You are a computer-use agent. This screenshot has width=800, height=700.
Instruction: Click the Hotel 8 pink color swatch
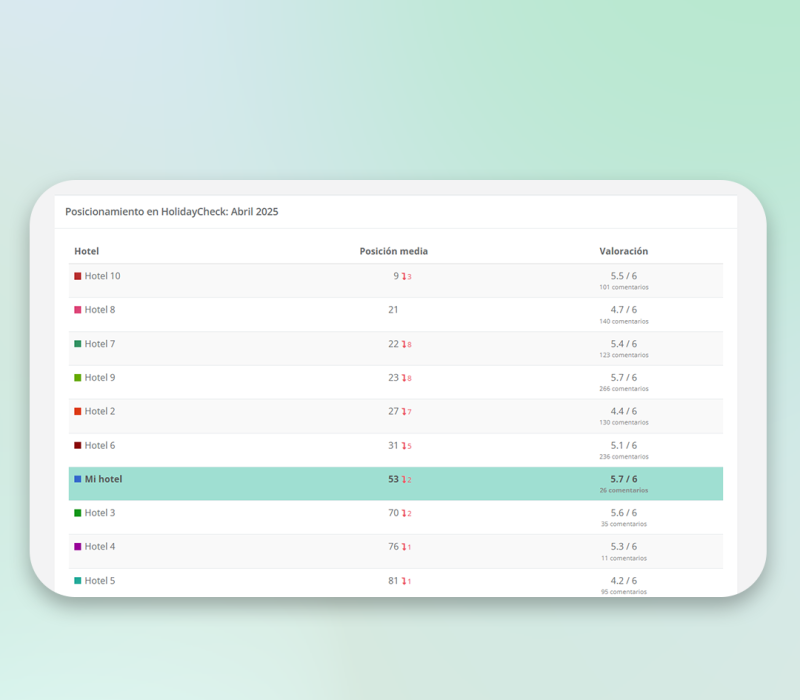78,310
